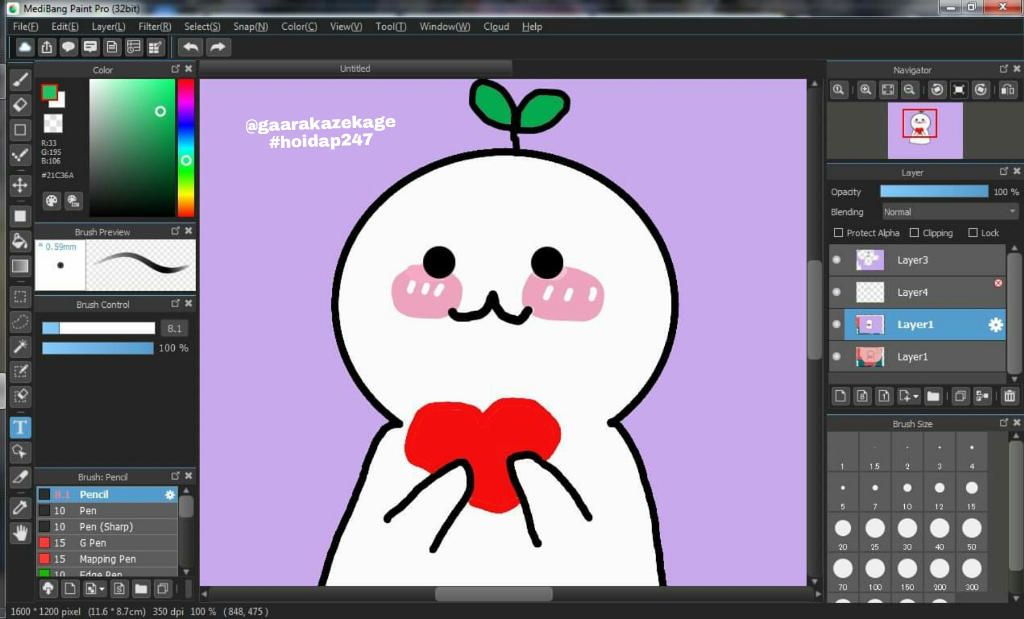Select the rectangular Select tool
This screenshot has width=1024, height=619.
pyautogui.click(x=20, y=297)
